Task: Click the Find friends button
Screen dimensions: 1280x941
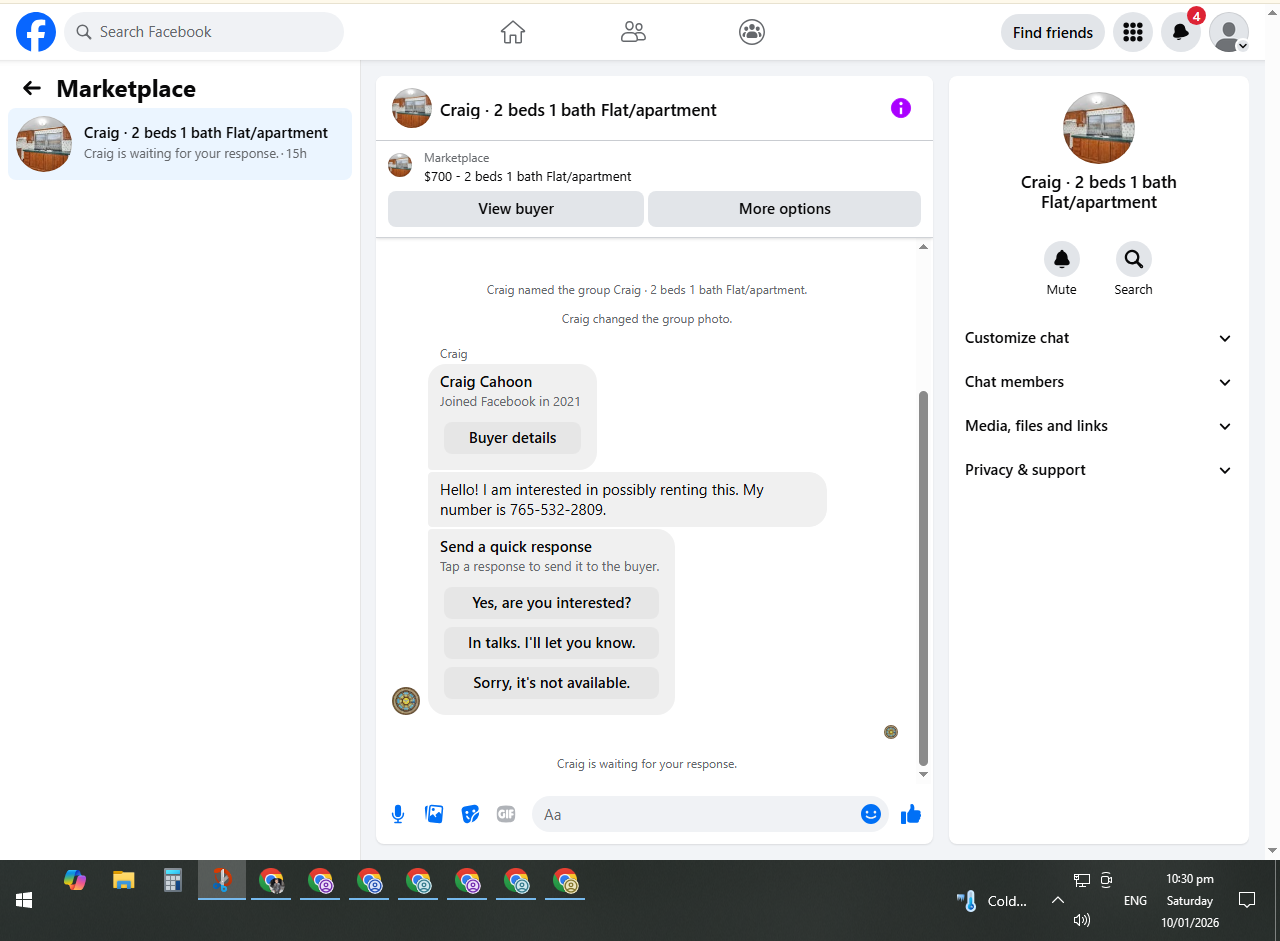Action: pos(1053,32)
